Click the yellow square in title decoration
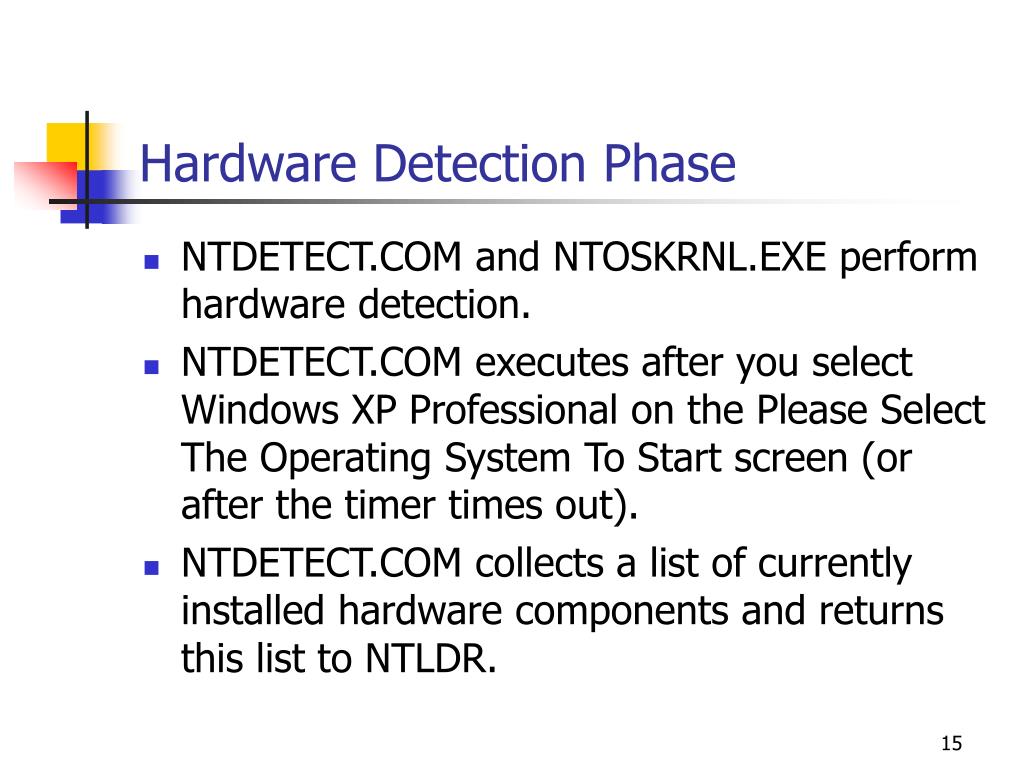Viewport: 1024px width, 768px height. pyautogui.click(x=66, y=147)
